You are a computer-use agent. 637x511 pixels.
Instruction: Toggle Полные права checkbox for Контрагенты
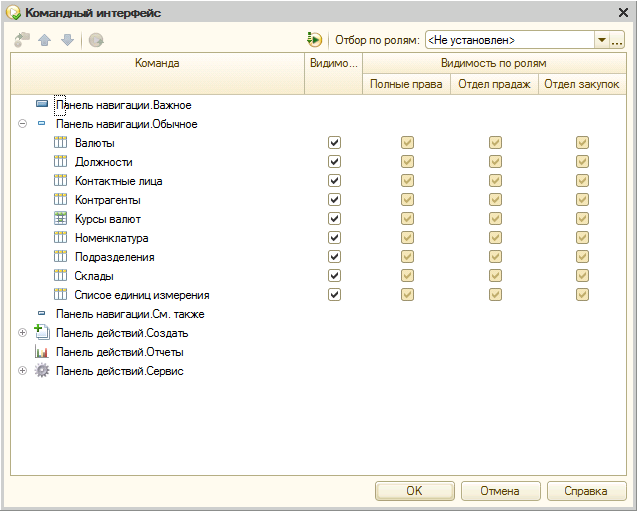point(406,200)
